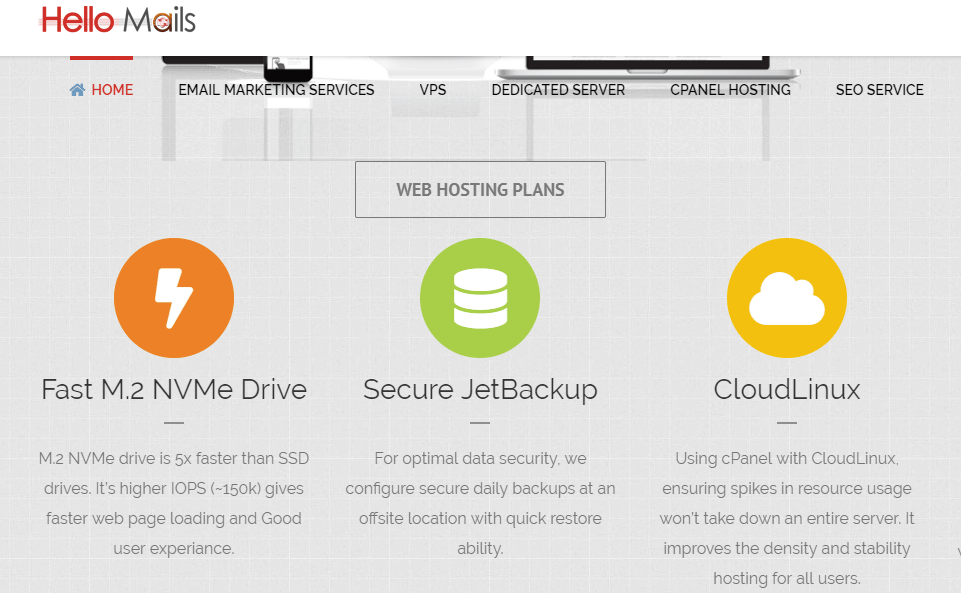The width and height of the screenshot is (961, 593).
Task: Open Email Marketing Services menu
Action: [x=276, y=90]
